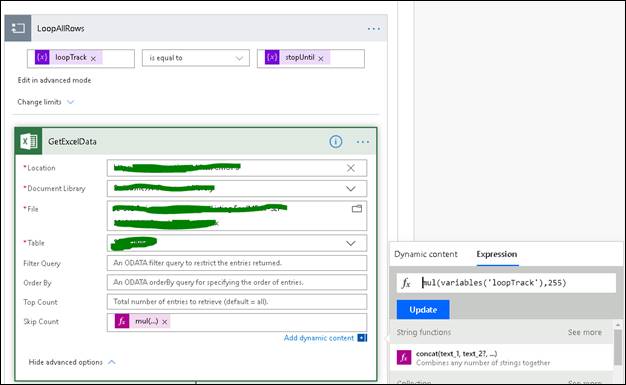626x385 pixels.
Task: Click See more for String functions
Action: coord(584,332)
